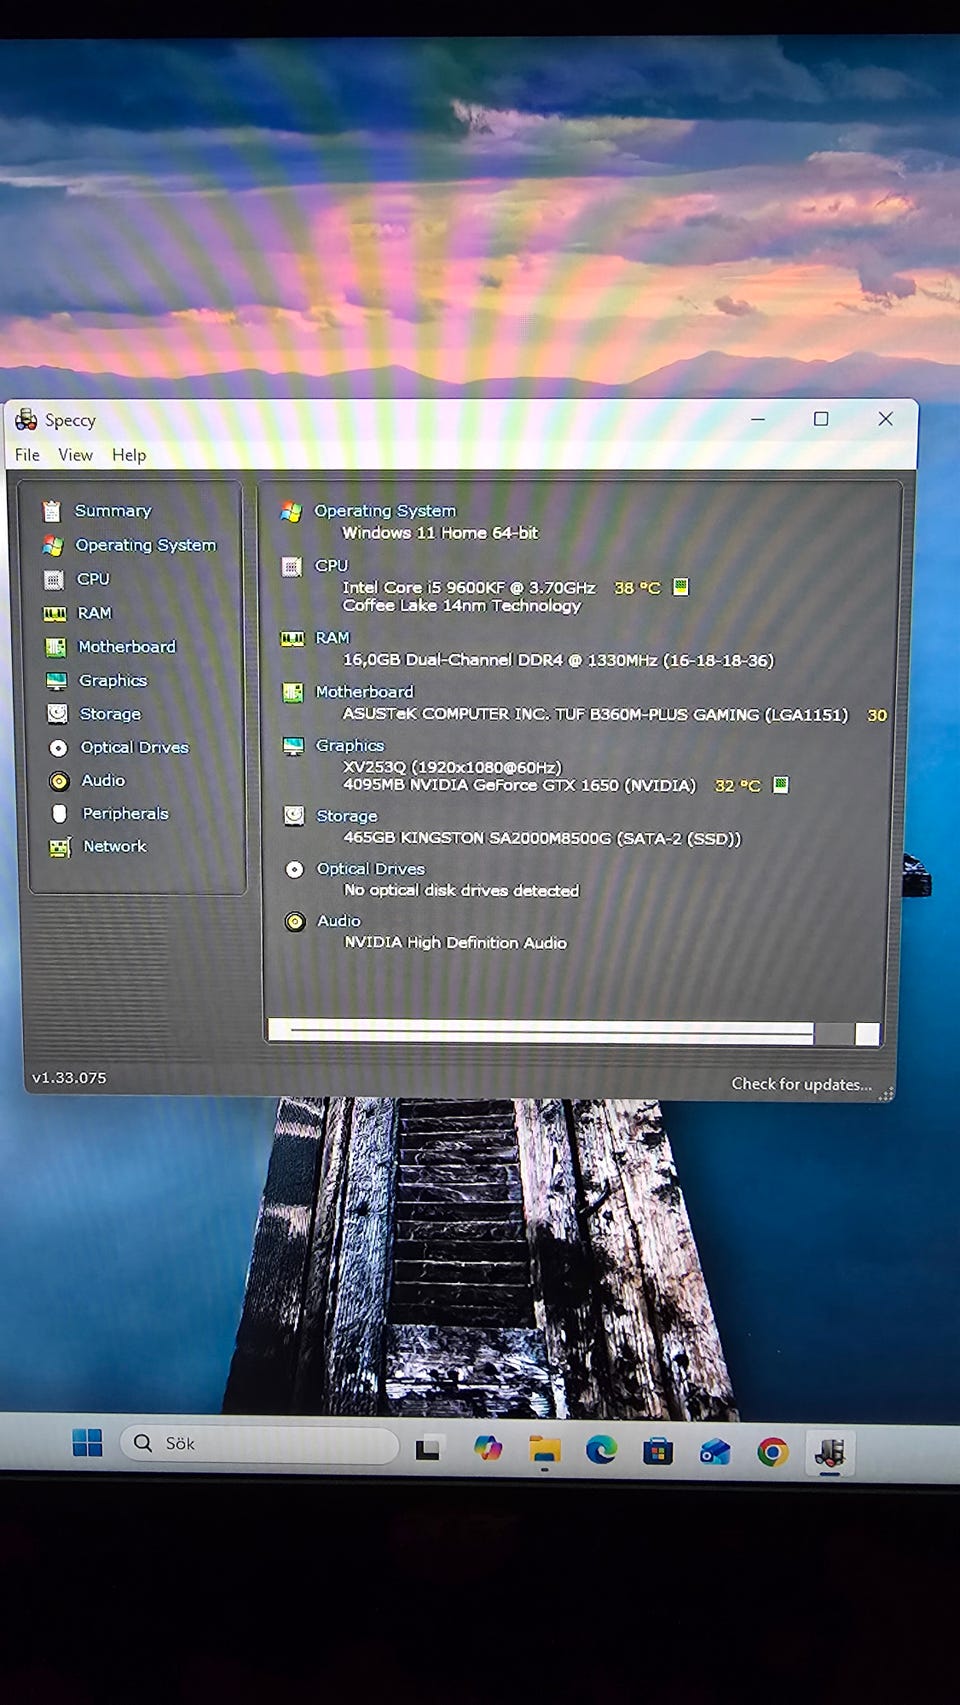Click the Summary clipboard icon in sidebar
The height and width of the screenshot is (1705, 960).
52,511
